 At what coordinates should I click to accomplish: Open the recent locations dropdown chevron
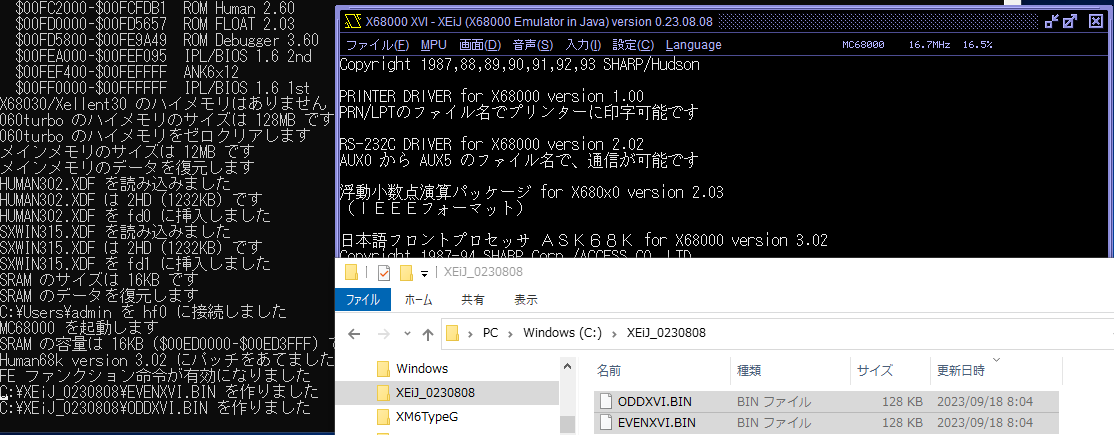[x=407, y=333]
